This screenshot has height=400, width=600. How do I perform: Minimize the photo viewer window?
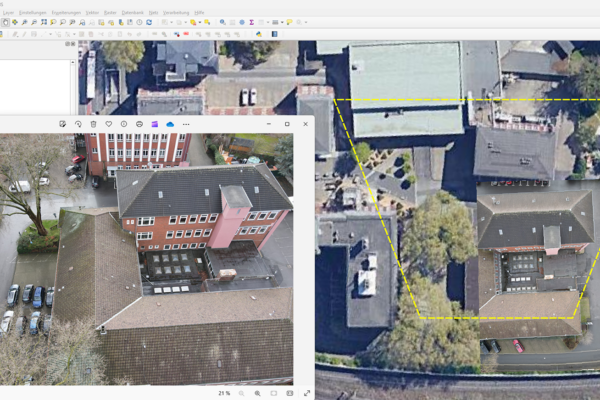pyautogui.click(x=269, y=124)
